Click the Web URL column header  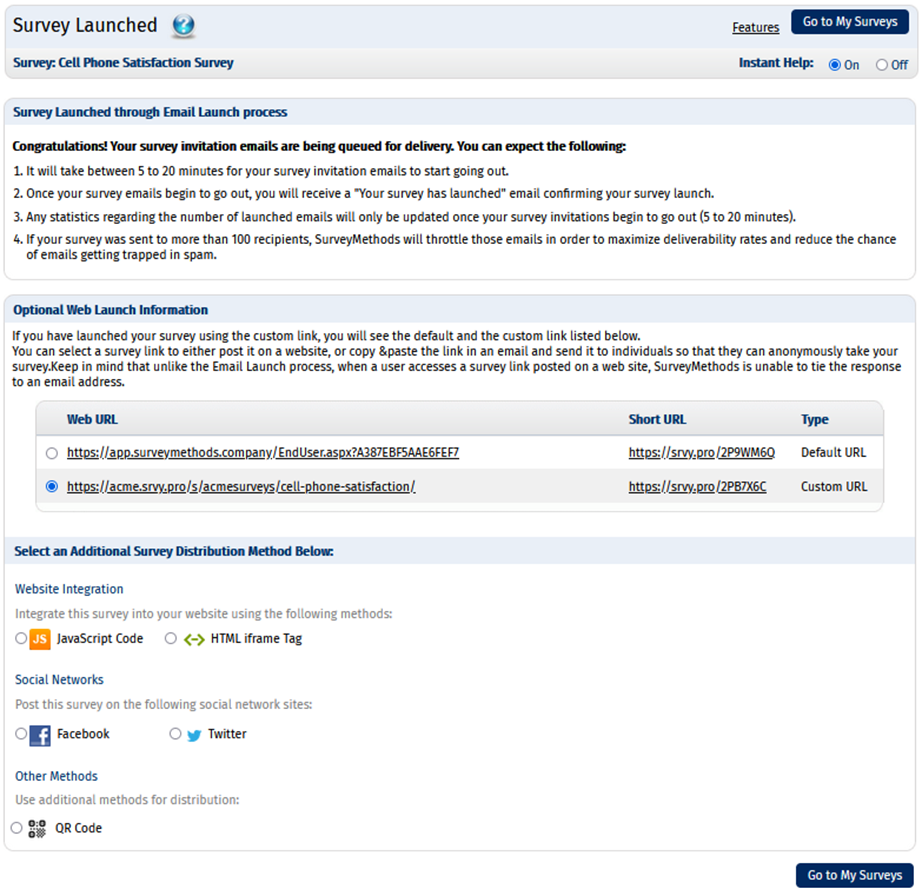[x=92, y=420]
